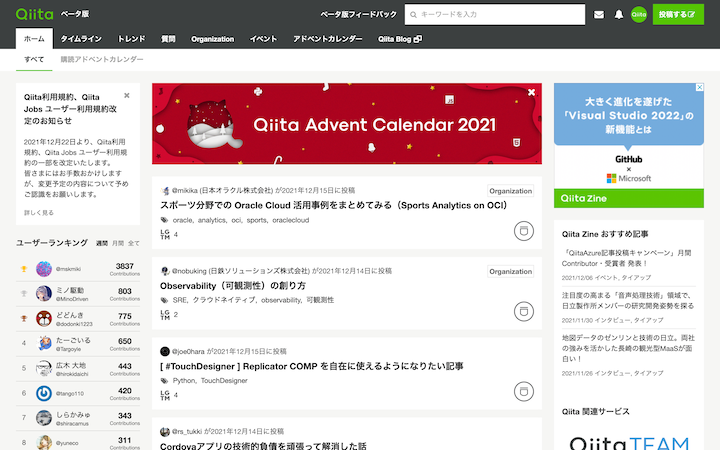Dismiss the terms of service notice

127,96
